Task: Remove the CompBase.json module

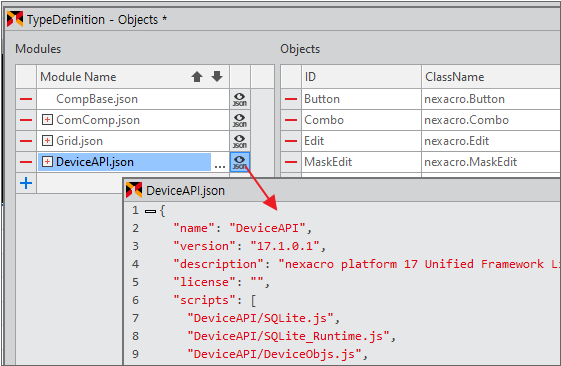Action: pyautogui.click(x=26, y=99)
